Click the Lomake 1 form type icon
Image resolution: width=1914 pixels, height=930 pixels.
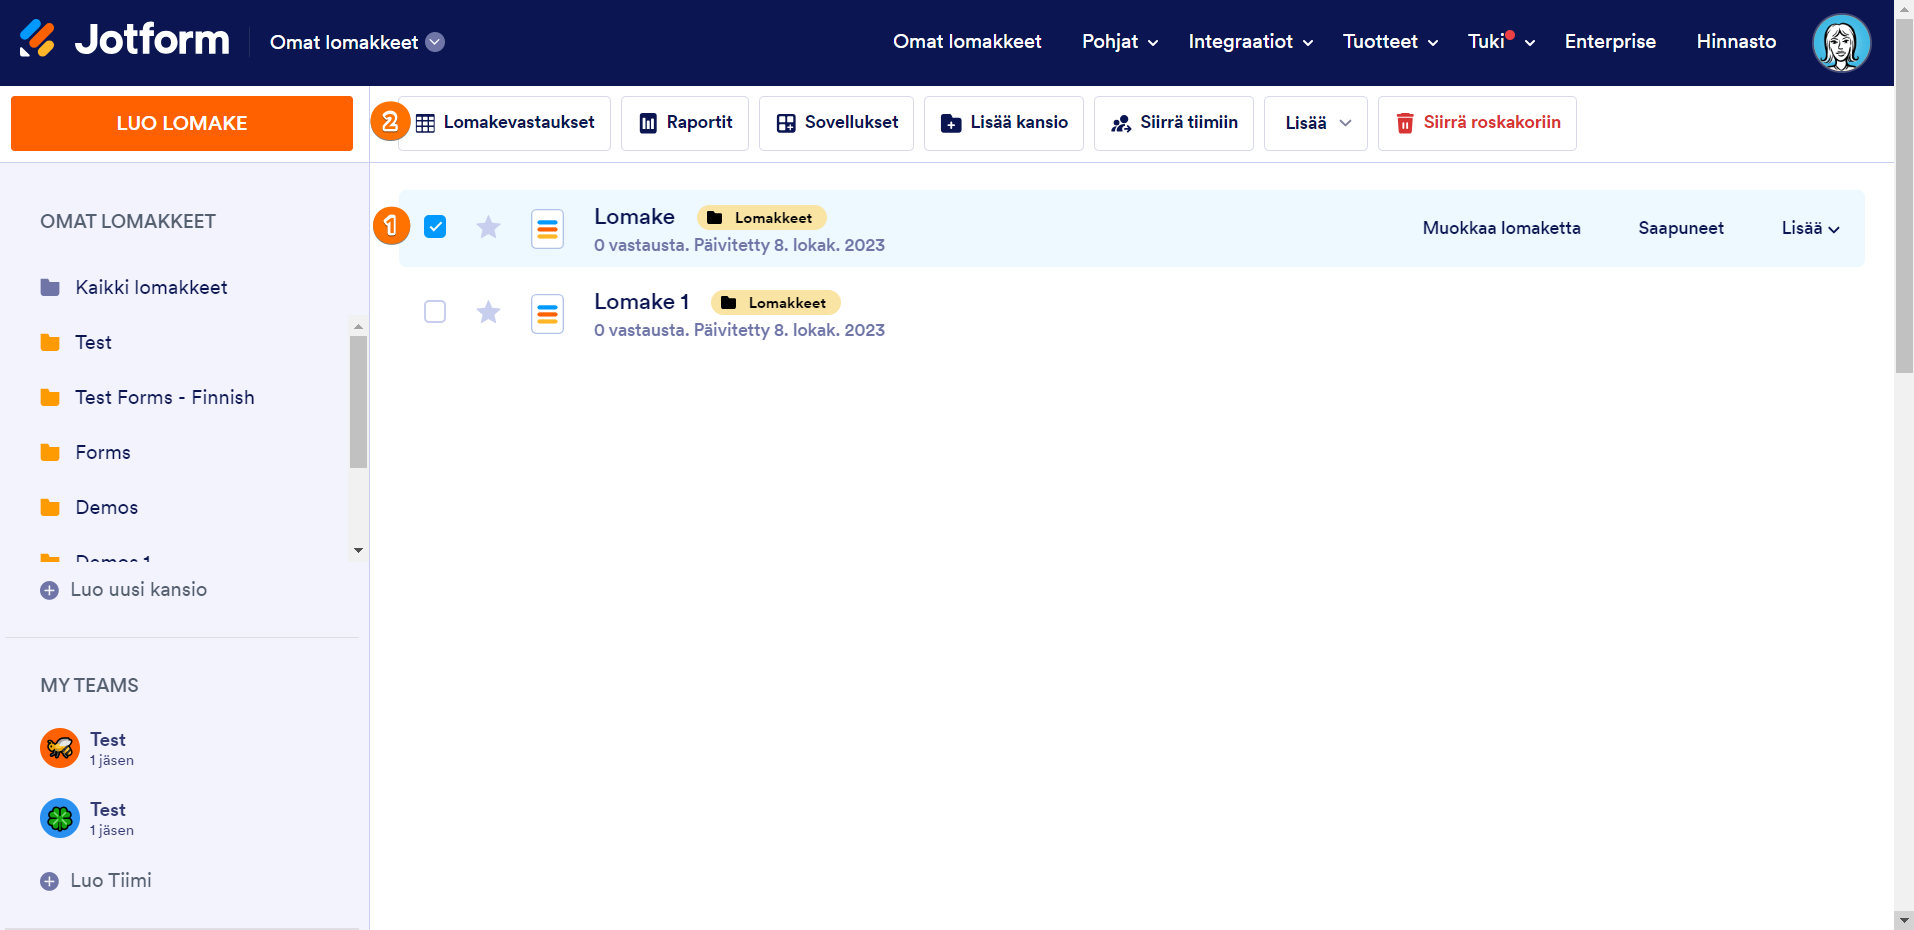pyautogui.click(x=547, y=314)
